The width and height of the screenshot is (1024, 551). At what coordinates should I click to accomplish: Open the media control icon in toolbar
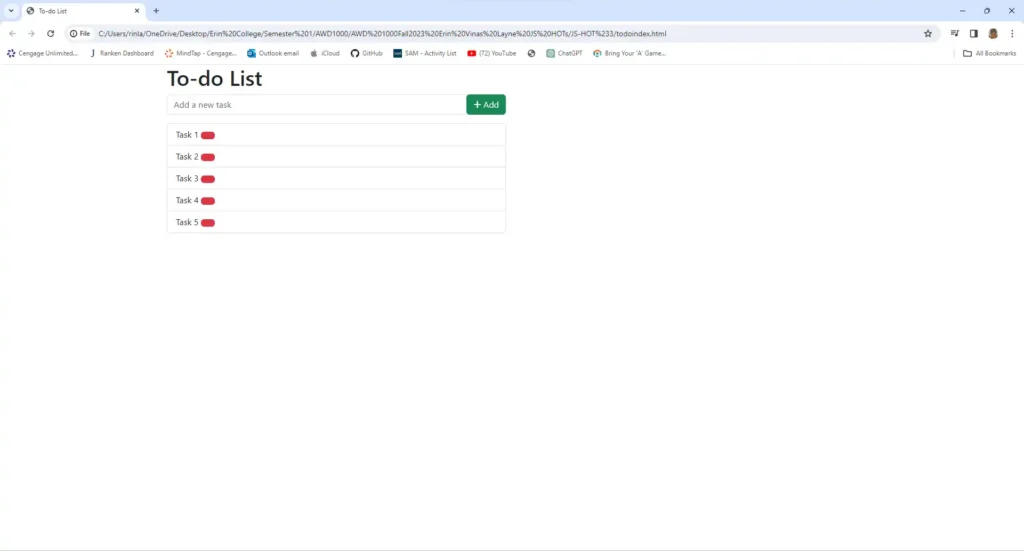click(955, 33)
